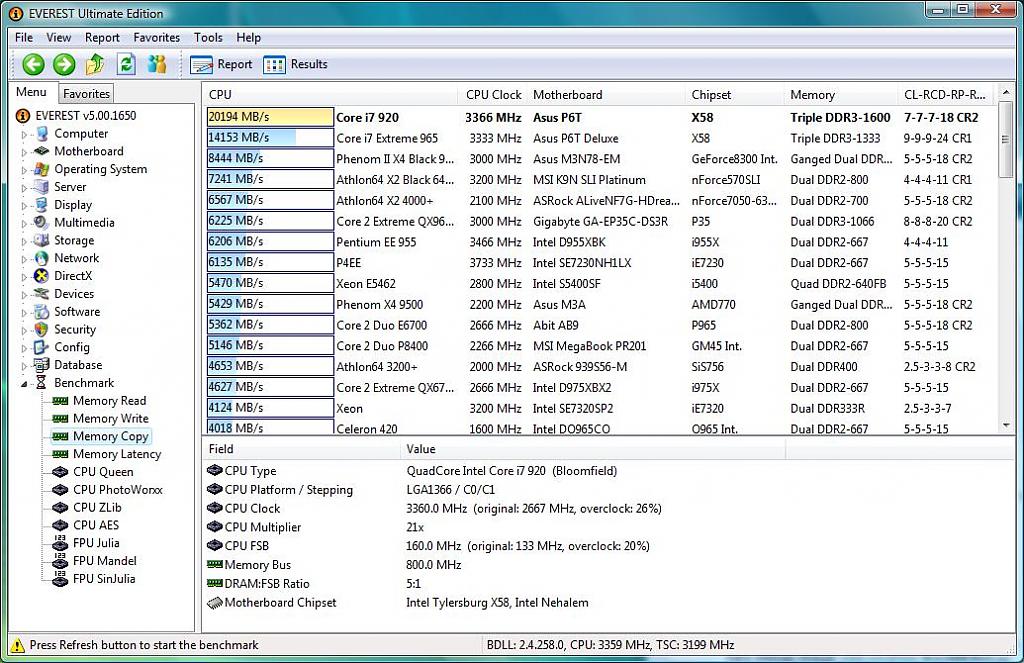Expand the Operating System tree node
This screenshot has width=1024, height=663.
24,170
